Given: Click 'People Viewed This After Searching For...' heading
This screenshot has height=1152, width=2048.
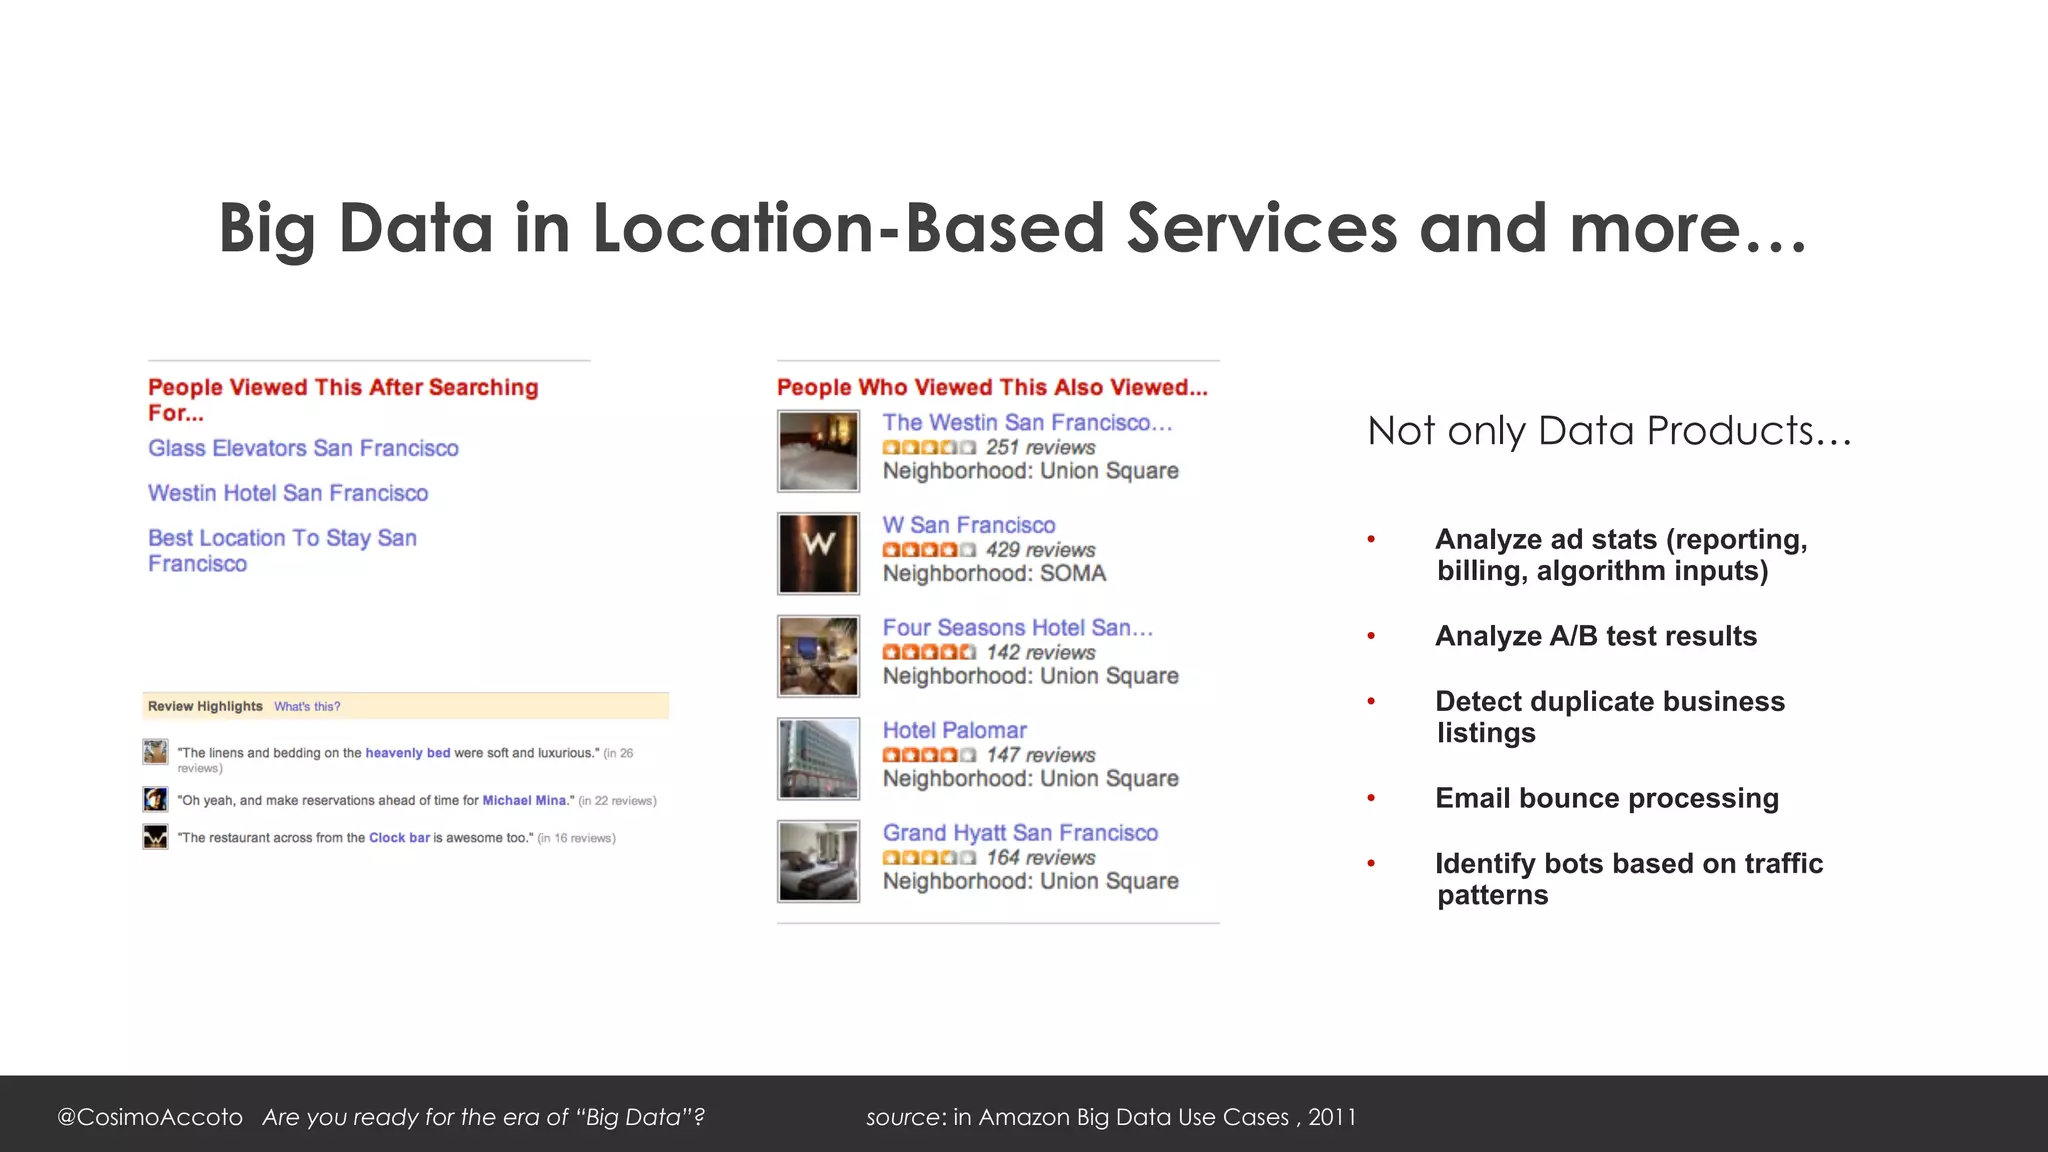Looking at the screenshot, I should tap(343, 400).
